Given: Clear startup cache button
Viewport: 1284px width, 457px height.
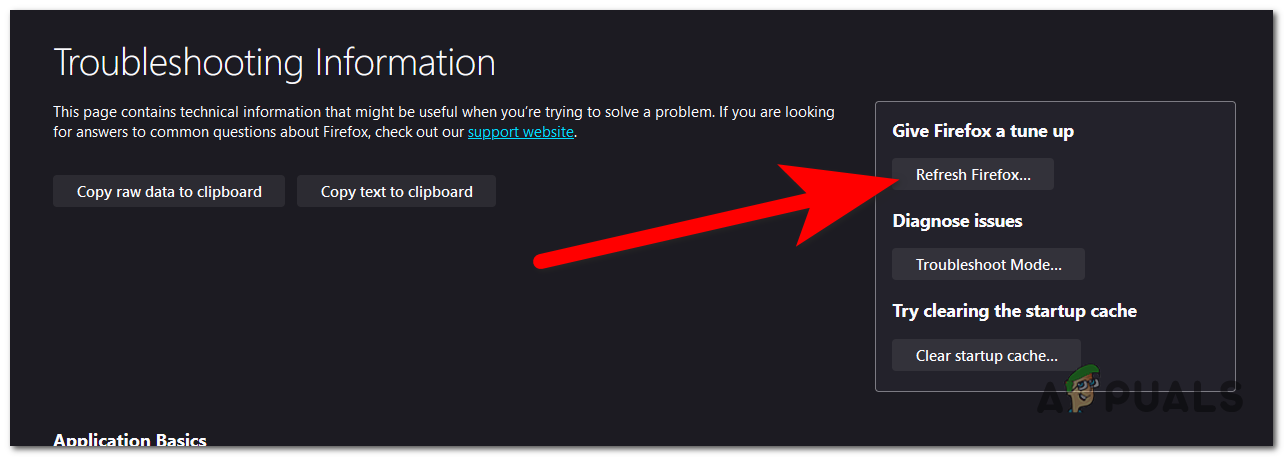Looking at the screenshot, I should [x=986, y=355].
